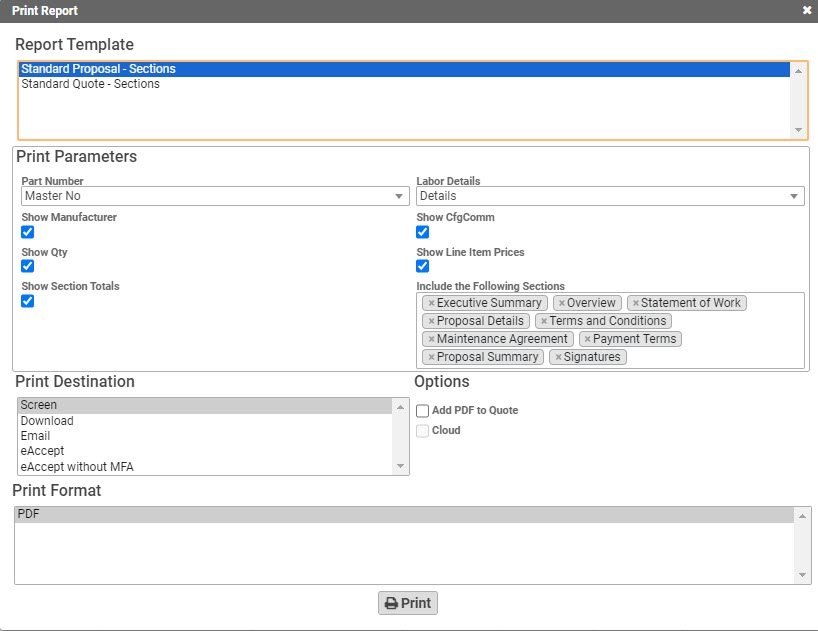The width and height of the screenshot is (818, 631).
Task: Select PDF in Print Format list
Action: click(28, 514)
